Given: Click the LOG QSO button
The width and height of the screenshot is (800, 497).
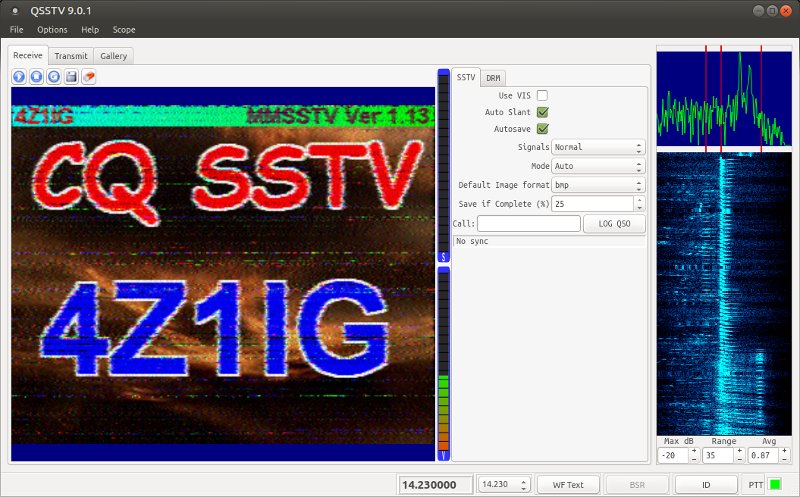Looking at the screenshot, I should click(614, 223).
